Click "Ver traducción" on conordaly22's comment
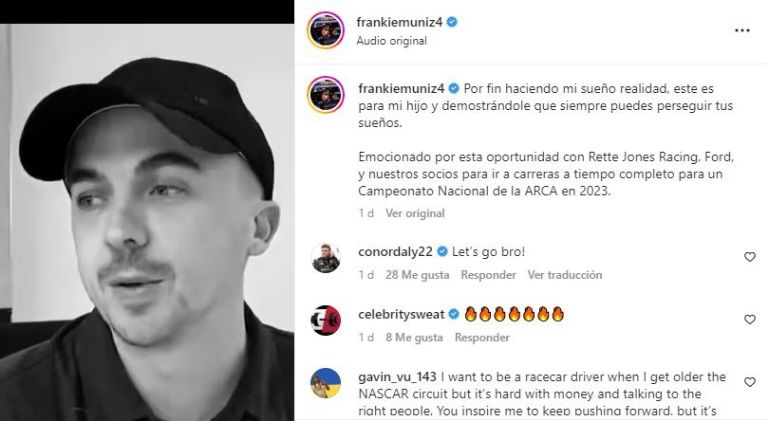Screen dimensions: 768x421 click(565, 275)
